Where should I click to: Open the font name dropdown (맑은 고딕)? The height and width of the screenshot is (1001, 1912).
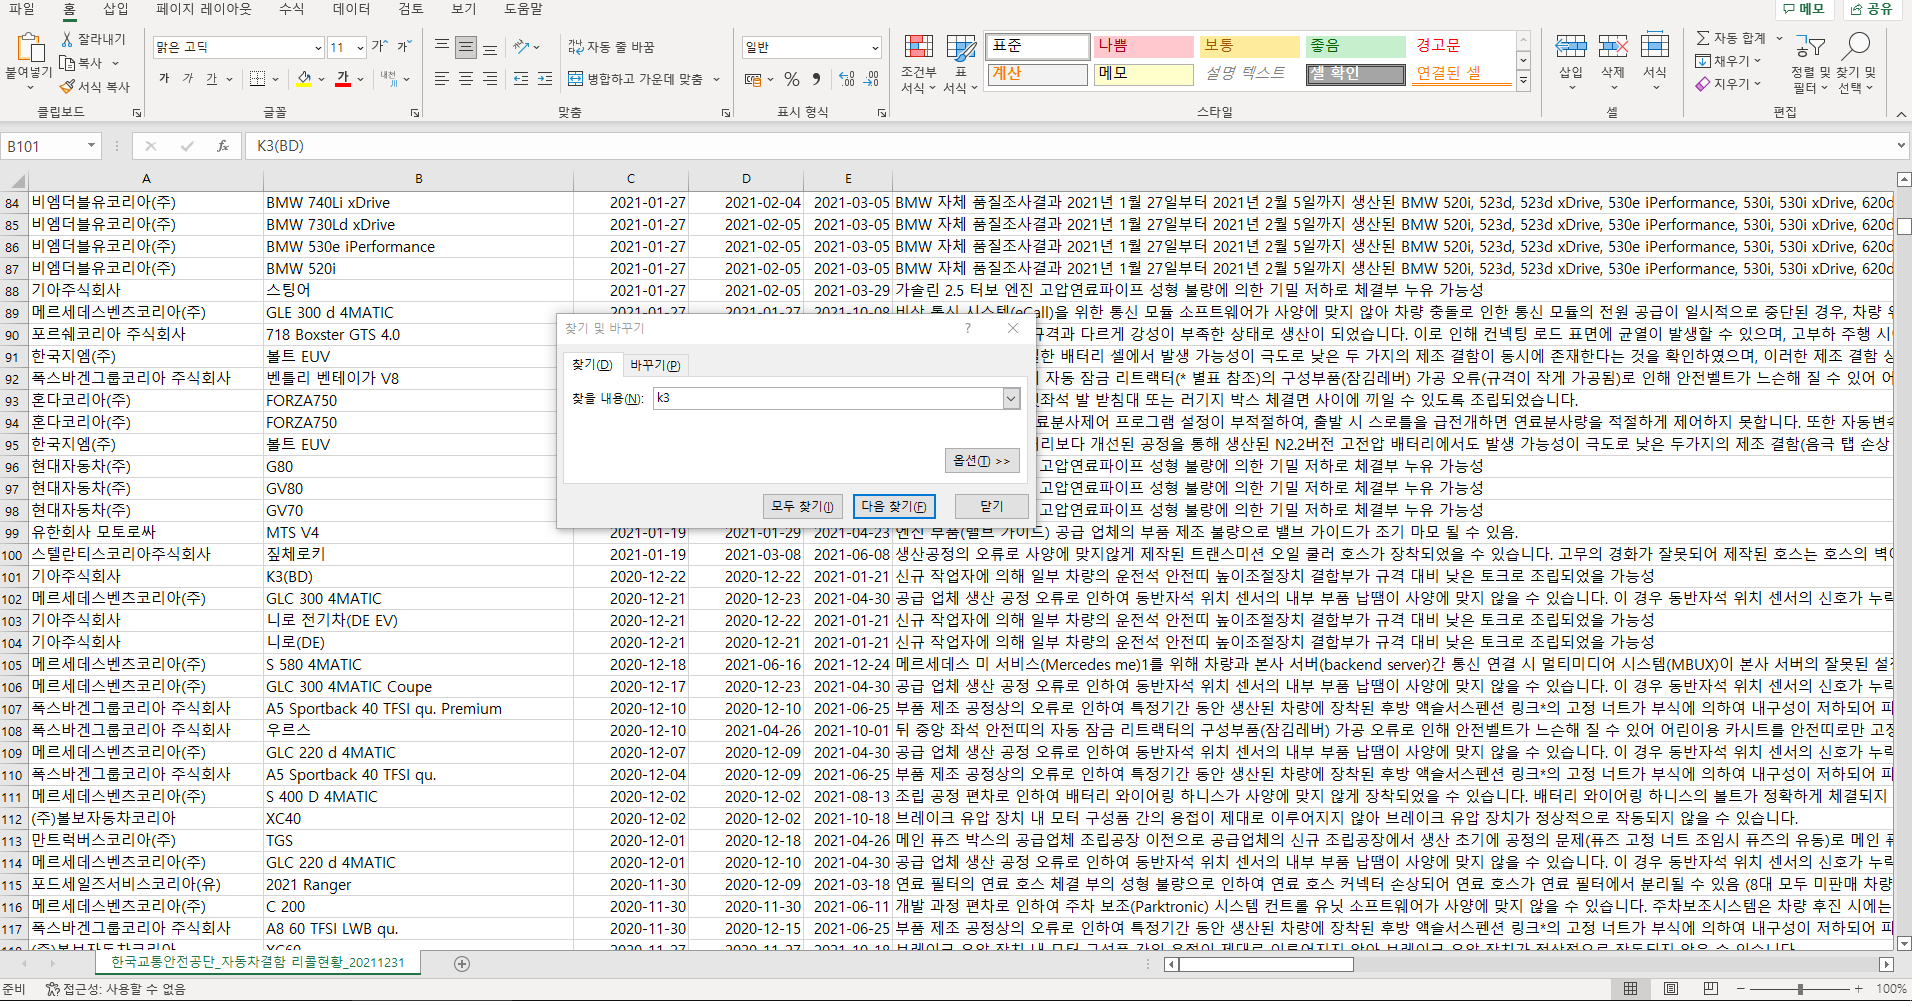tap(318, 47)
